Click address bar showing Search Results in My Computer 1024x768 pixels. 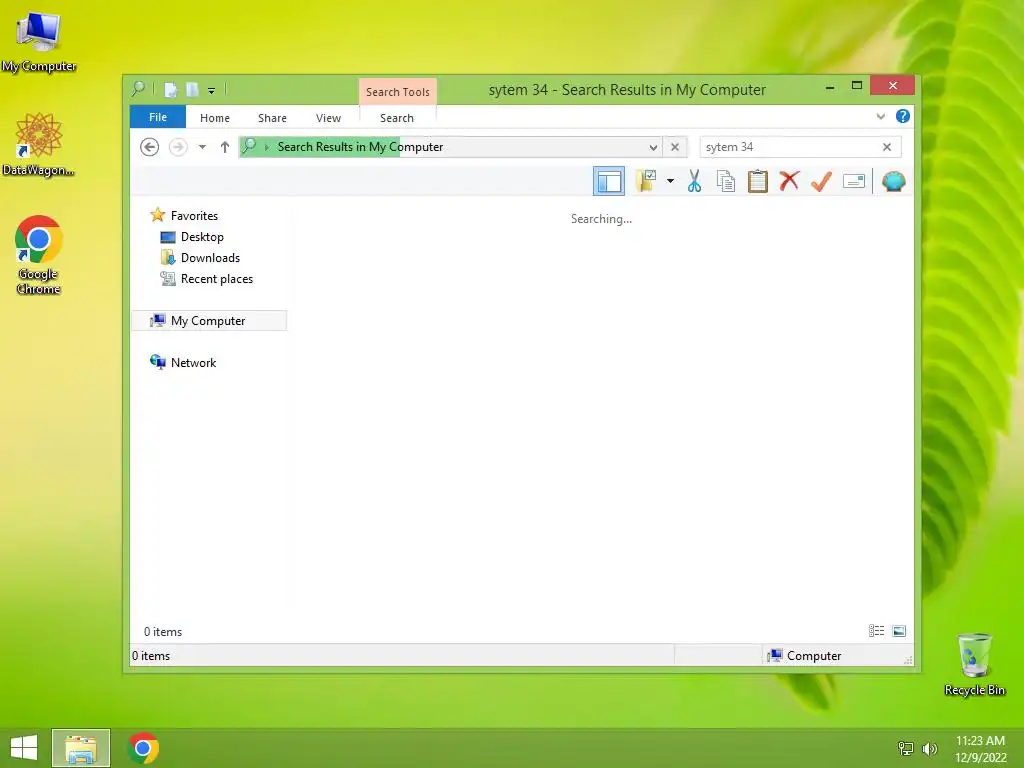point(451,147)
